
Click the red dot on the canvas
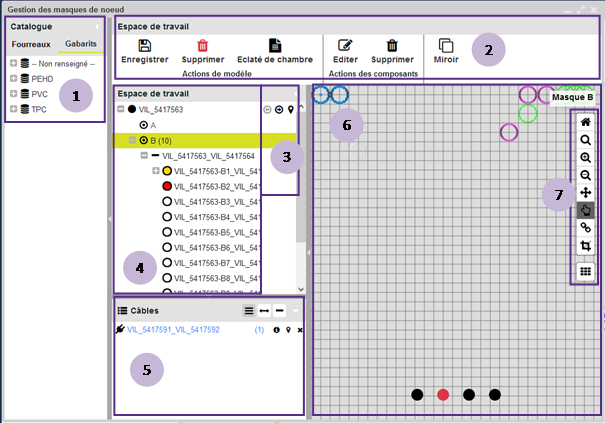[x=443, y=395]
